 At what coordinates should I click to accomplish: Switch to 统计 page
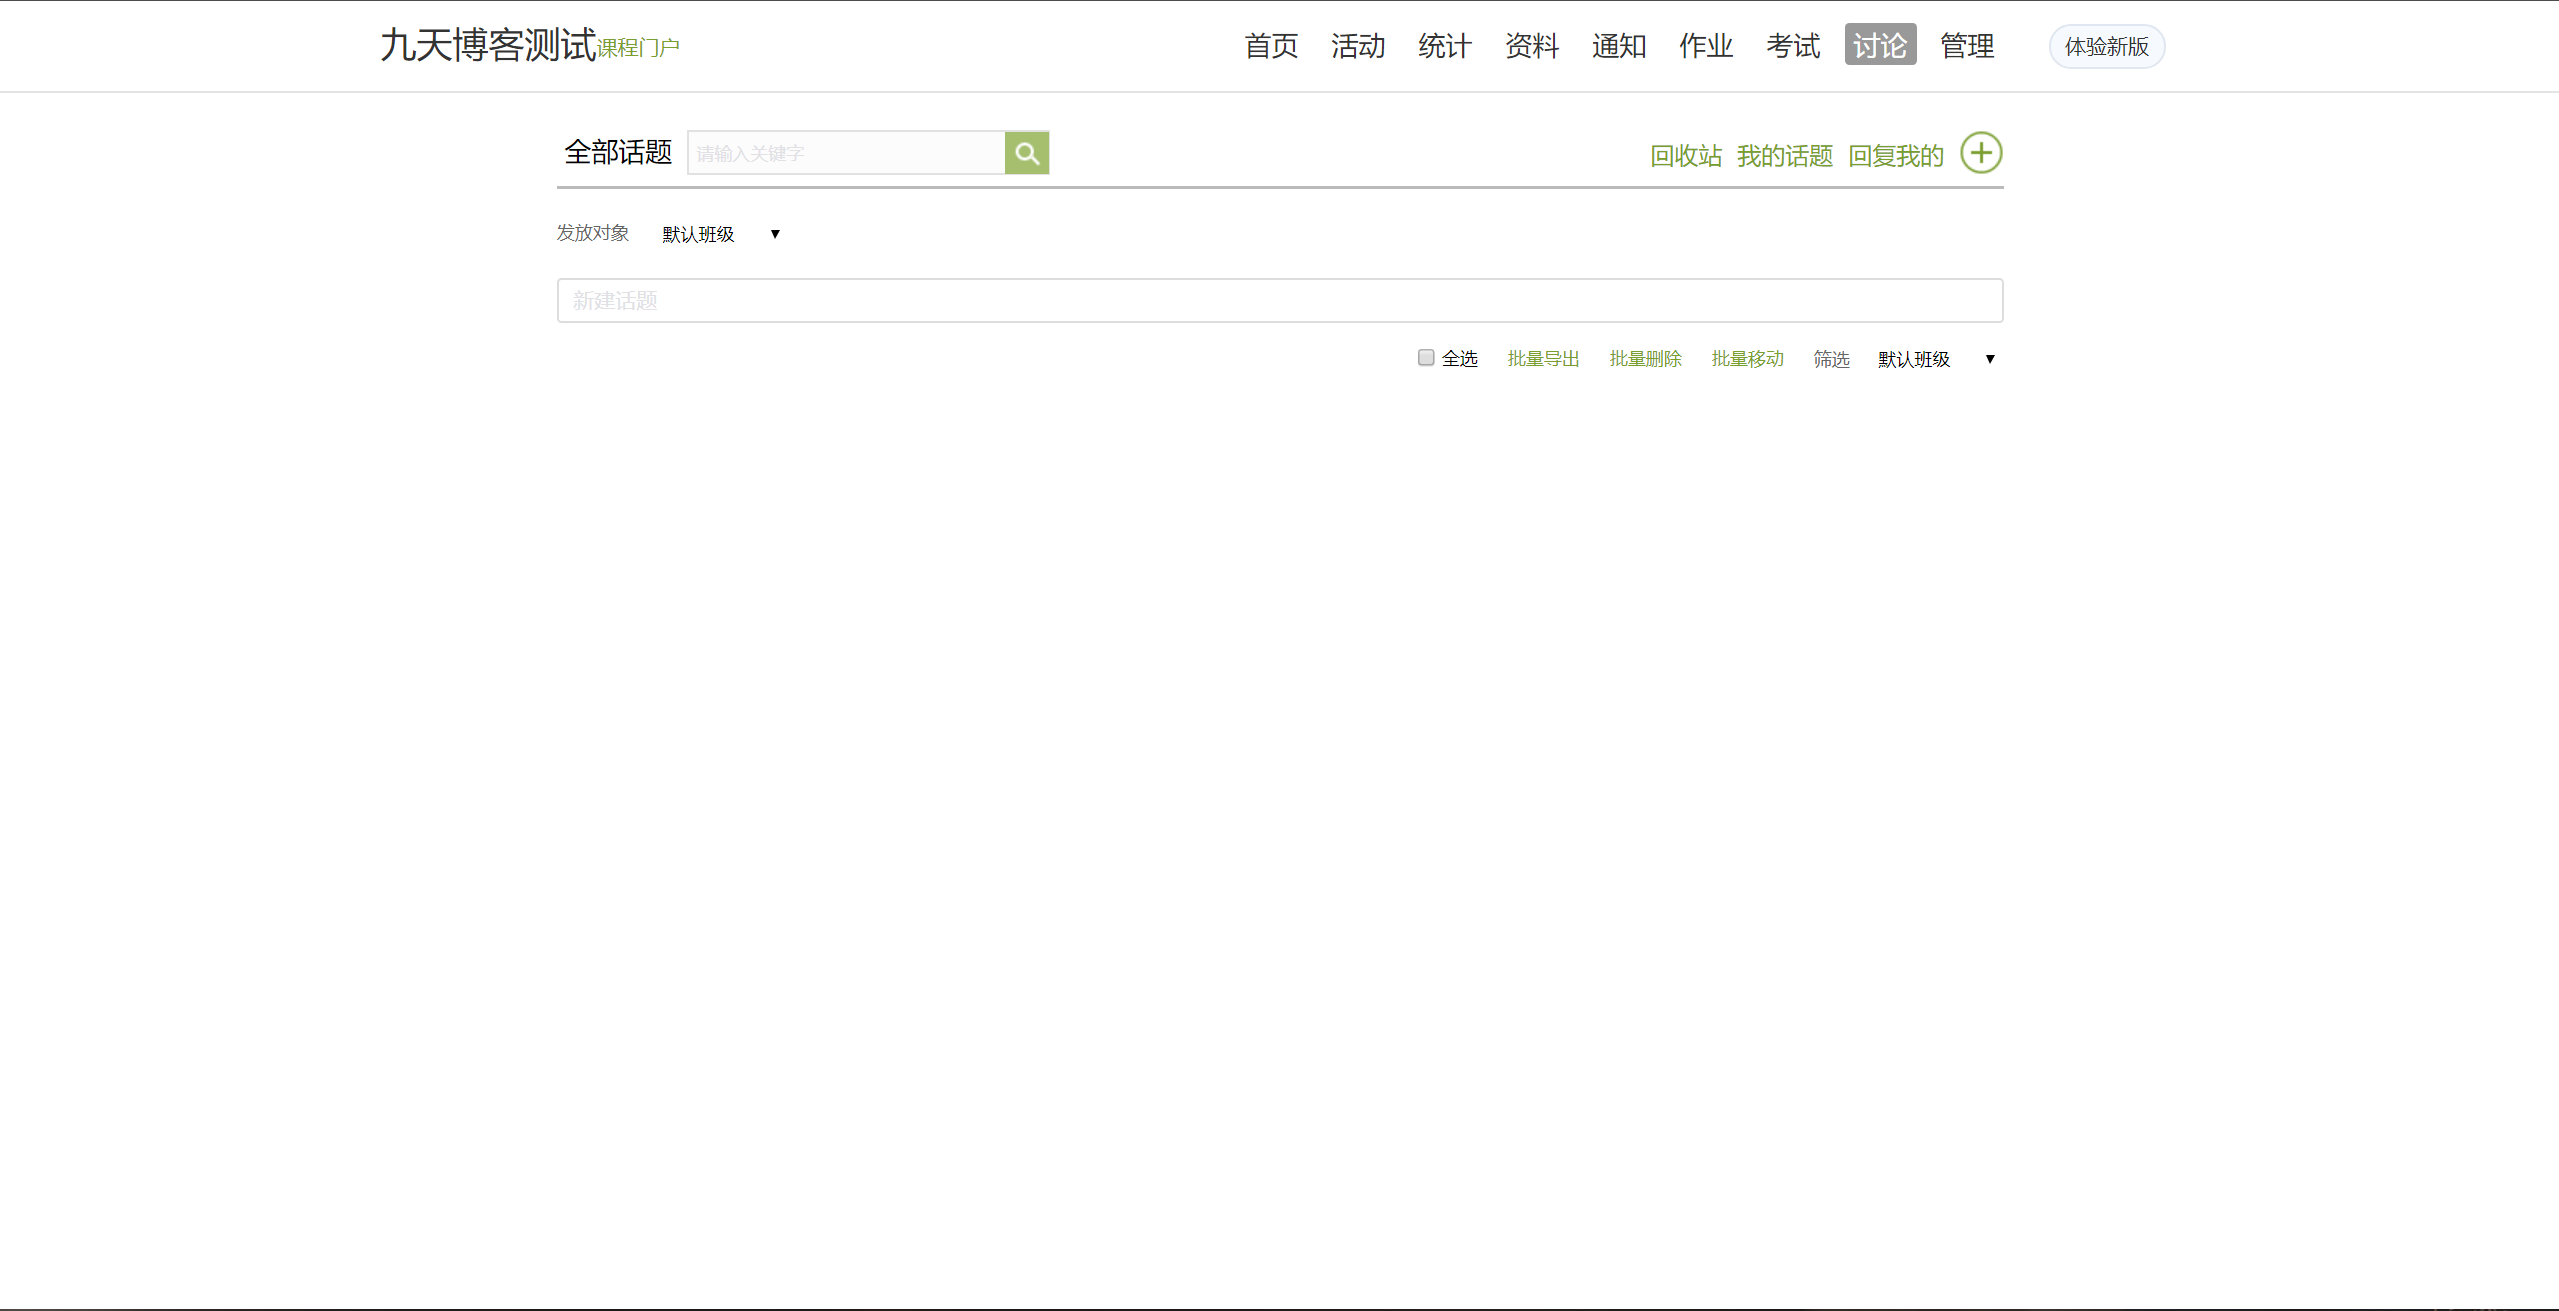click(1444, 45)
